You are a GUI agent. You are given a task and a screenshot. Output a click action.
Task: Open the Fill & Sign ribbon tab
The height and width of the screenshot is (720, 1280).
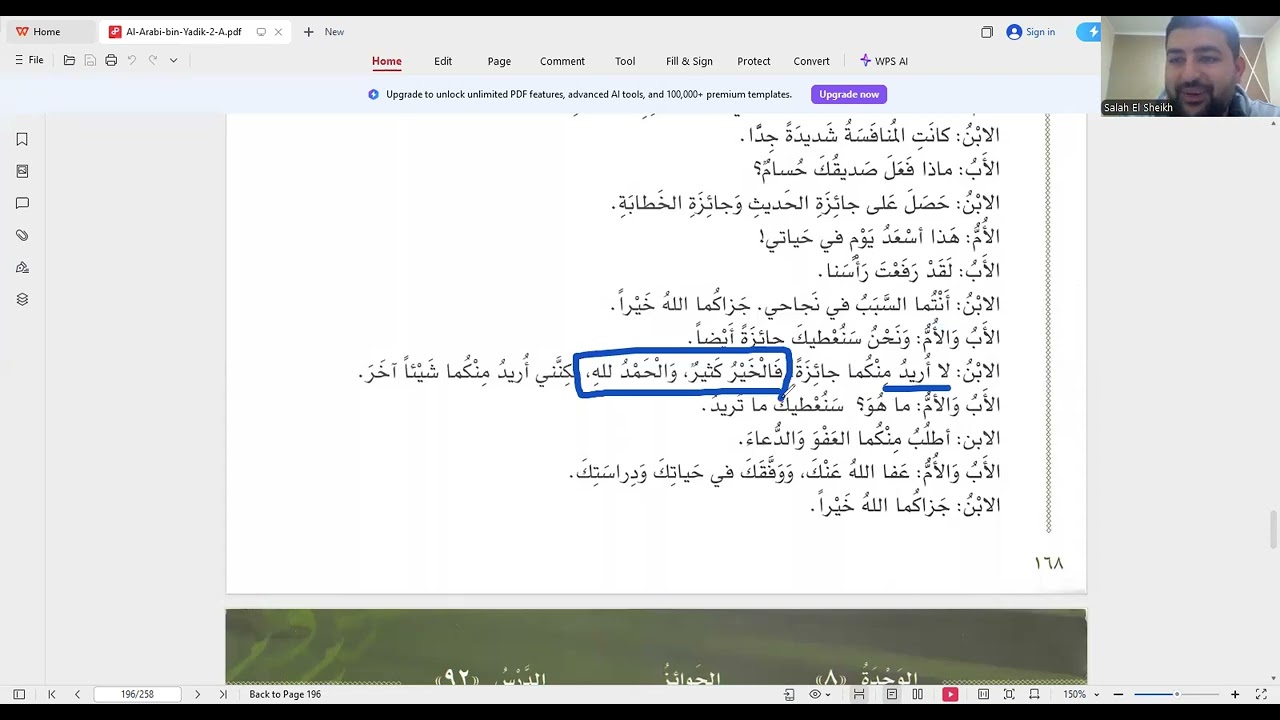pos(689,61)
